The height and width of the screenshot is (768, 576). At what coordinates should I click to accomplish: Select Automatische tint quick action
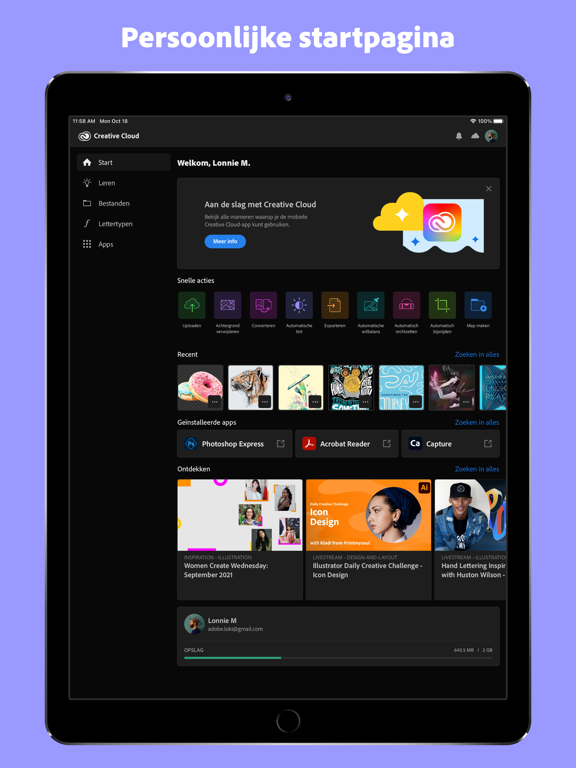coord(299,305)
